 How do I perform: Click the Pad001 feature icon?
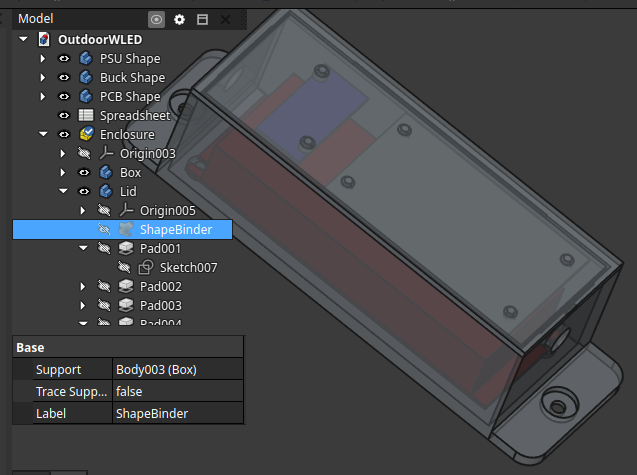pyautogui.click(x=126, y=248)
